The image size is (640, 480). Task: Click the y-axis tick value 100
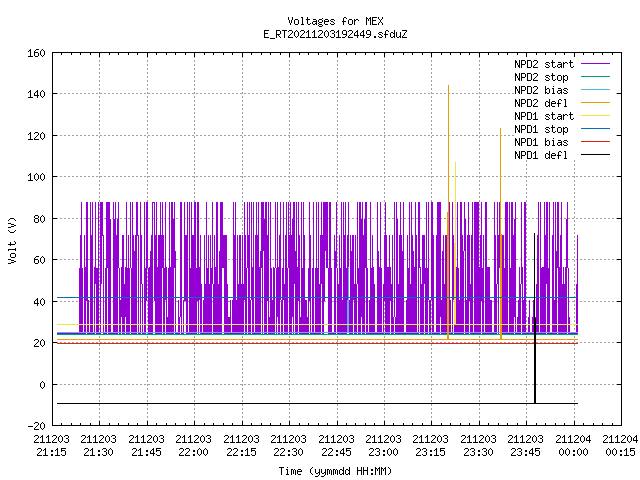[36, 177]
